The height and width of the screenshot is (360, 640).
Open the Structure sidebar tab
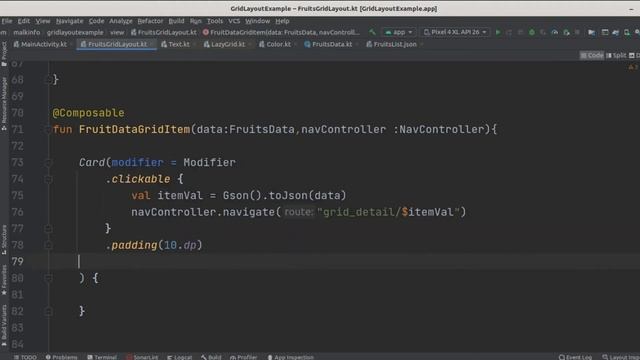click(x=4, y=240)
